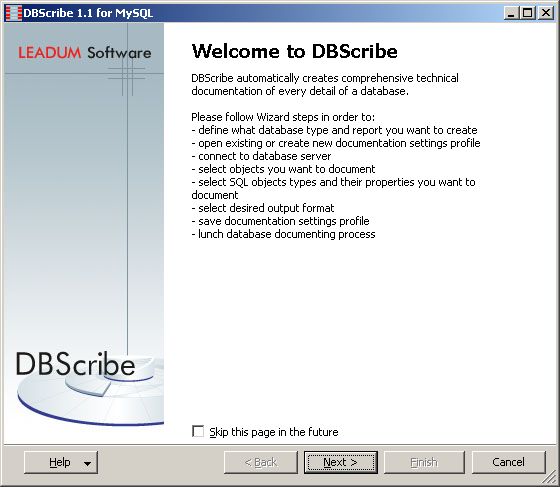This screenshot has height=487, width=560.
Task: Enable Skip this page in the future checkbox
Action: (x=198, y=431)
